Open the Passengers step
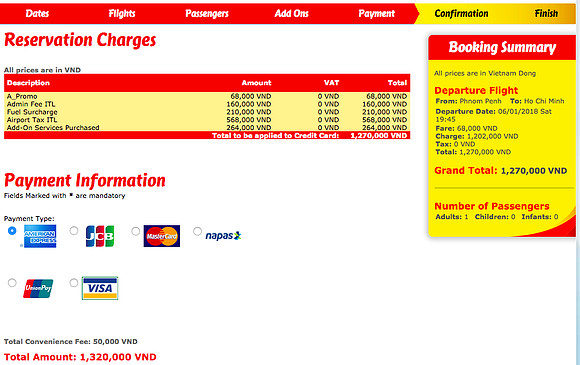 207,14
